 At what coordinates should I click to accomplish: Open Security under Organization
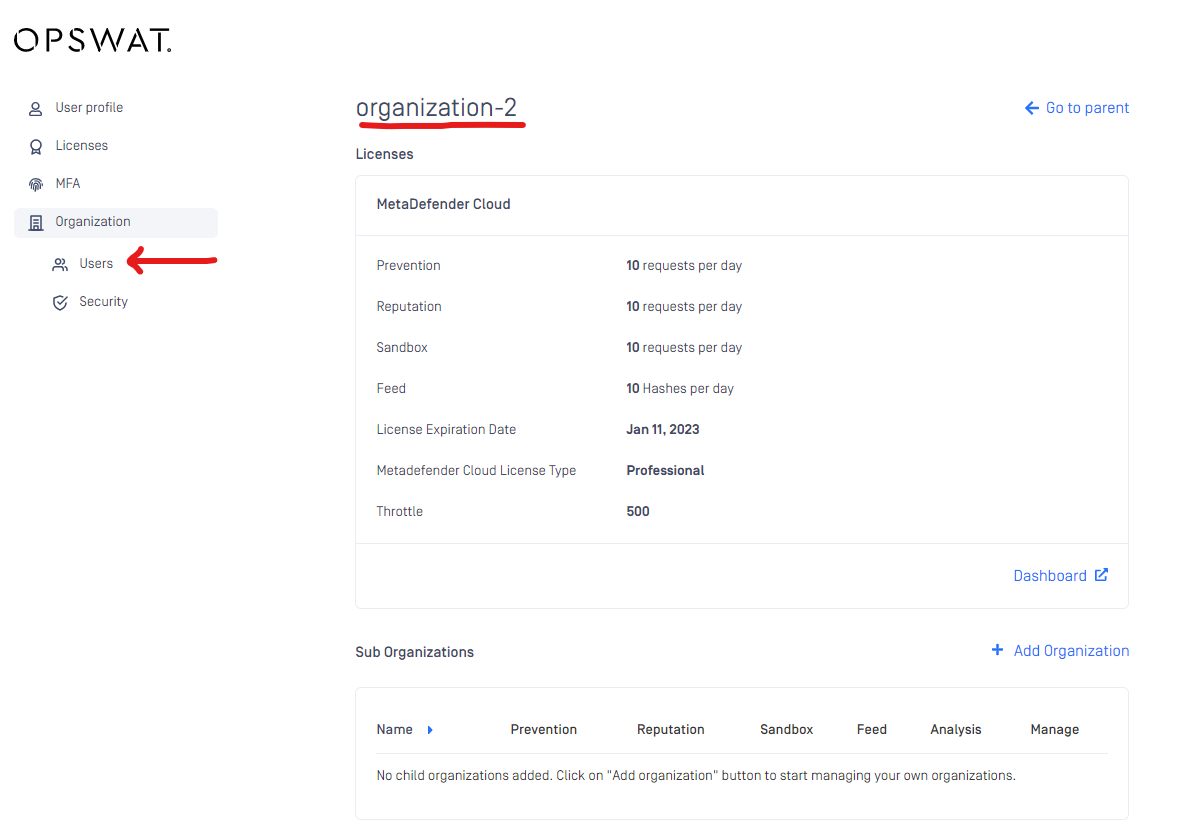(103, 302)
